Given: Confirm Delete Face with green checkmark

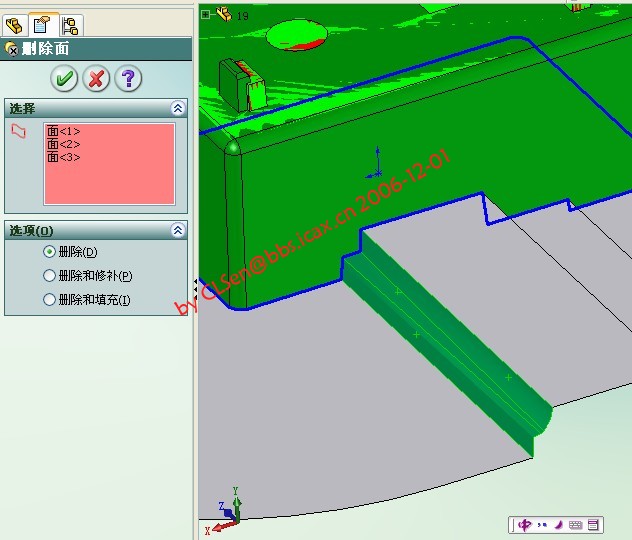Looking at the screenshot, I should [x=64, y=78].
